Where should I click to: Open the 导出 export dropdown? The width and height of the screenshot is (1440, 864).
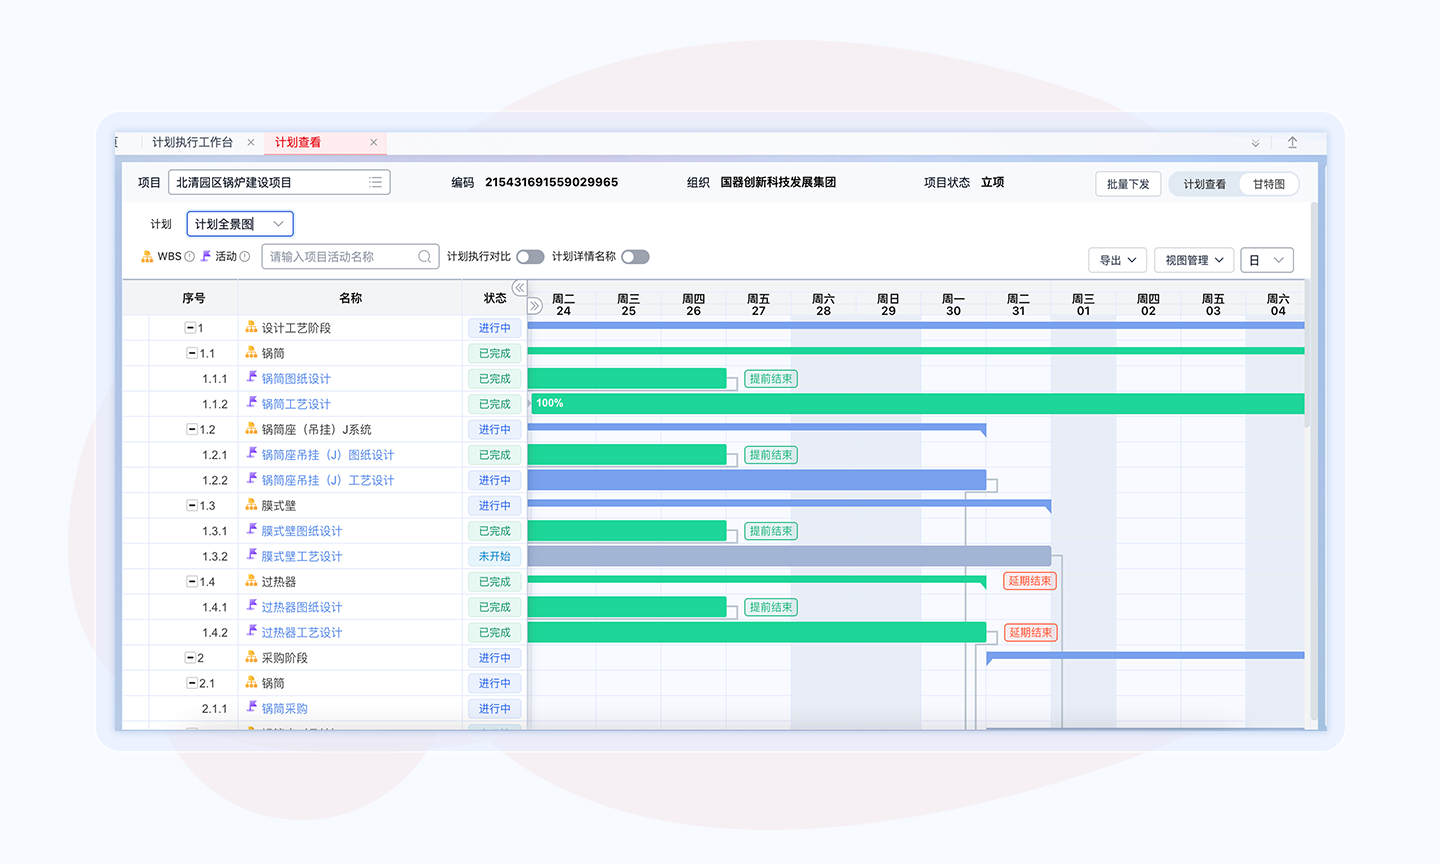pos(1117,260)
